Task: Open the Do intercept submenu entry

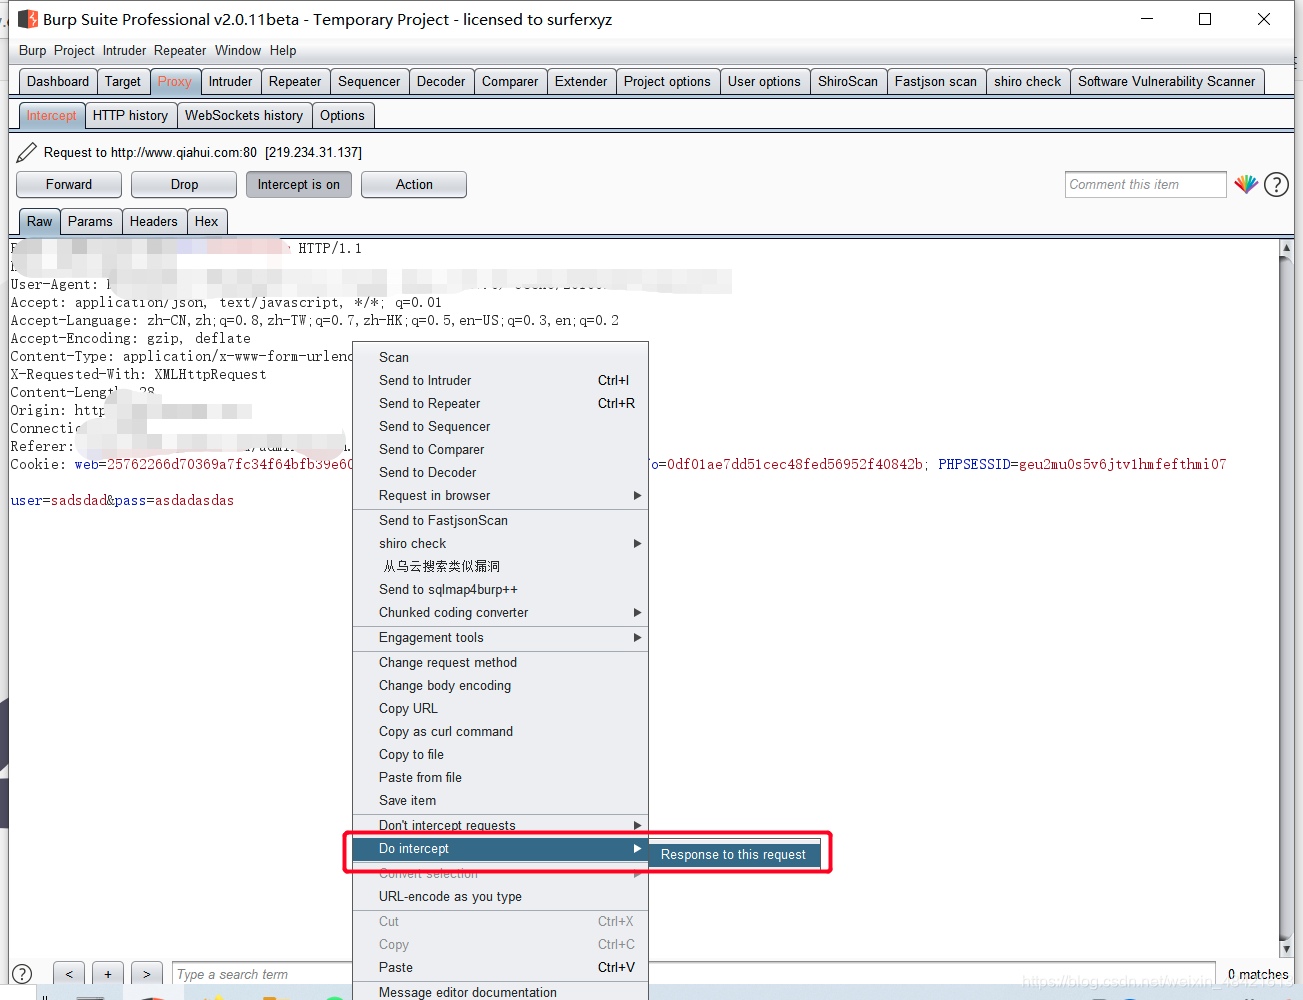Action: tap(500, 848)
